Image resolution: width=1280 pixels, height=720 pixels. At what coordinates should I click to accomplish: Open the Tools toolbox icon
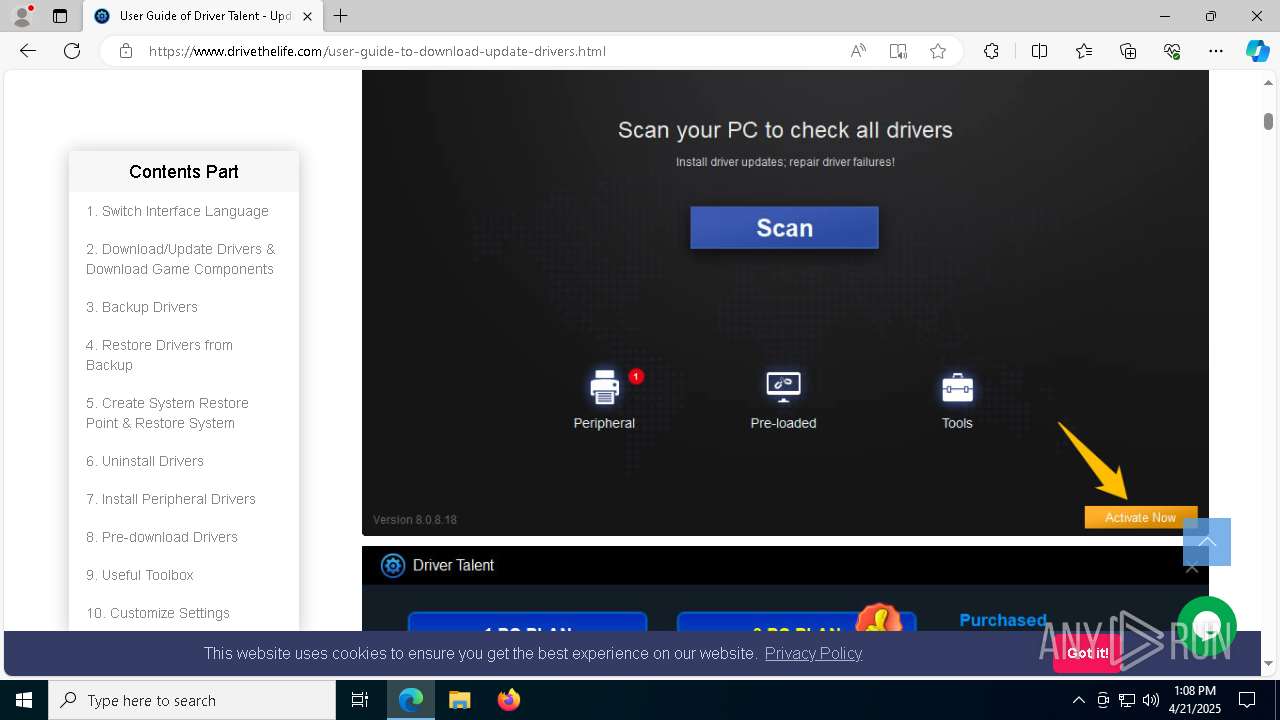[957, 388]
